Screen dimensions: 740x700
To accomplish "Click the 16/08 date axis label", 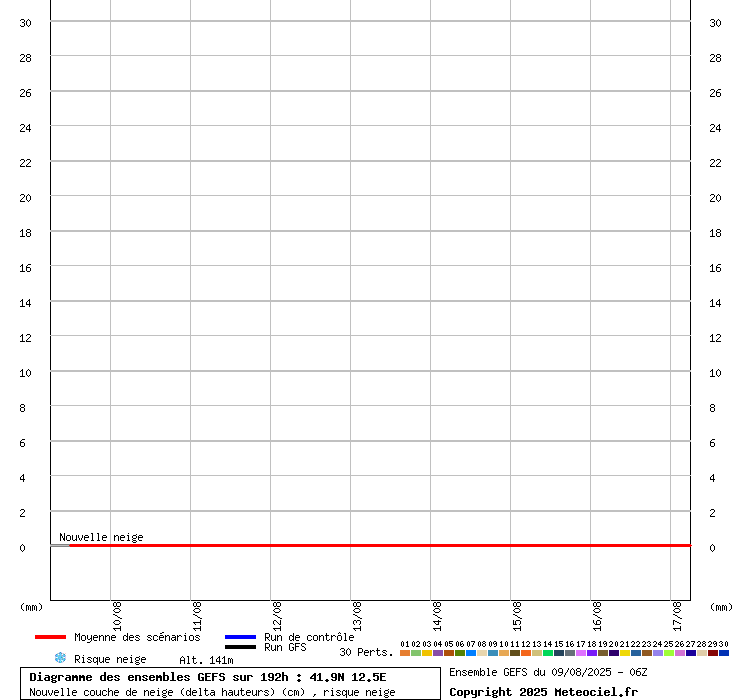I will point(597,616).
